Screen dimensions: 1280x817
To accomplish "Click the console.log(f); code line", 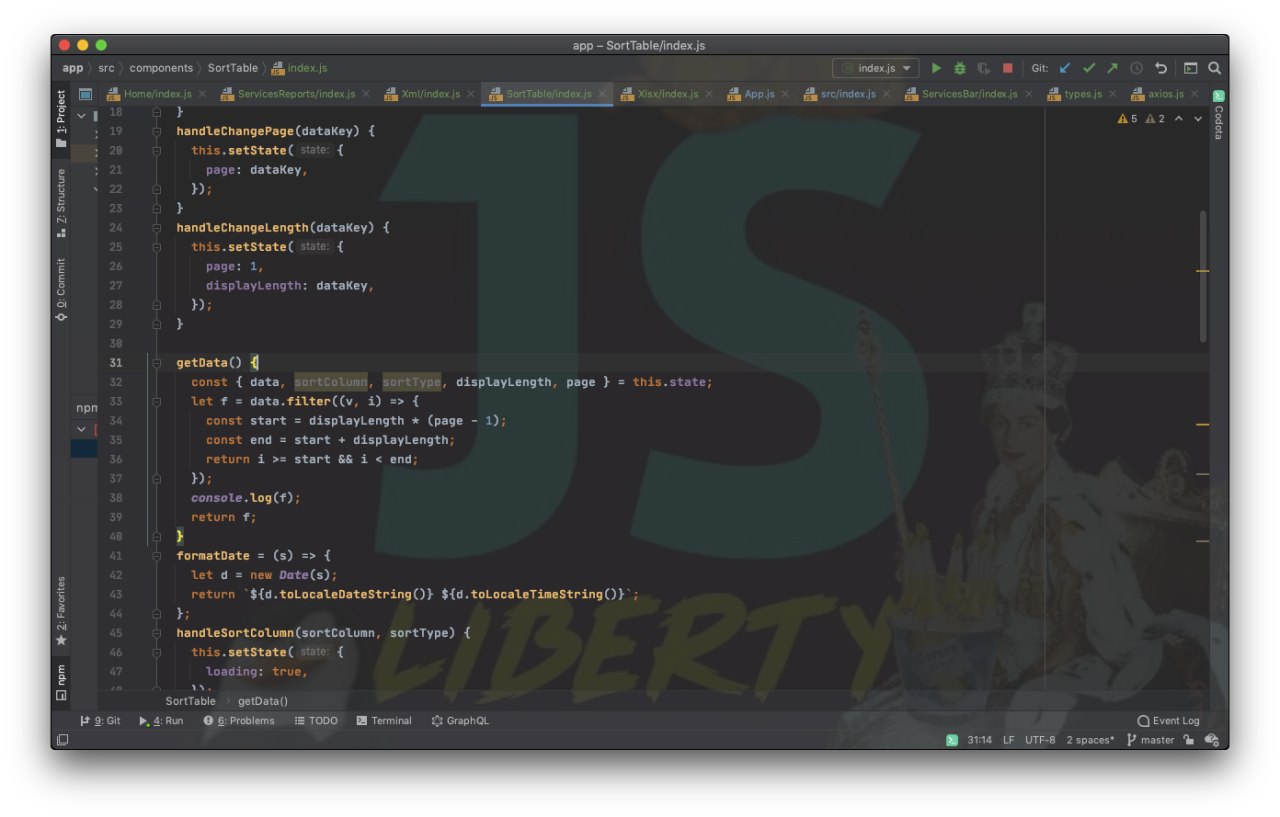I will tap(245, 498).
